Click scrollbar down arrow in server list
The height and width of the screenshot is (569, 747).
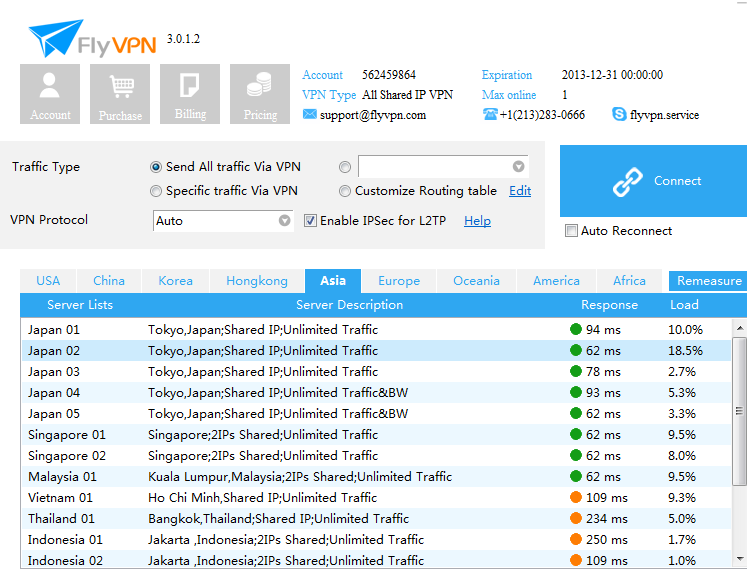tap(739, 559)
